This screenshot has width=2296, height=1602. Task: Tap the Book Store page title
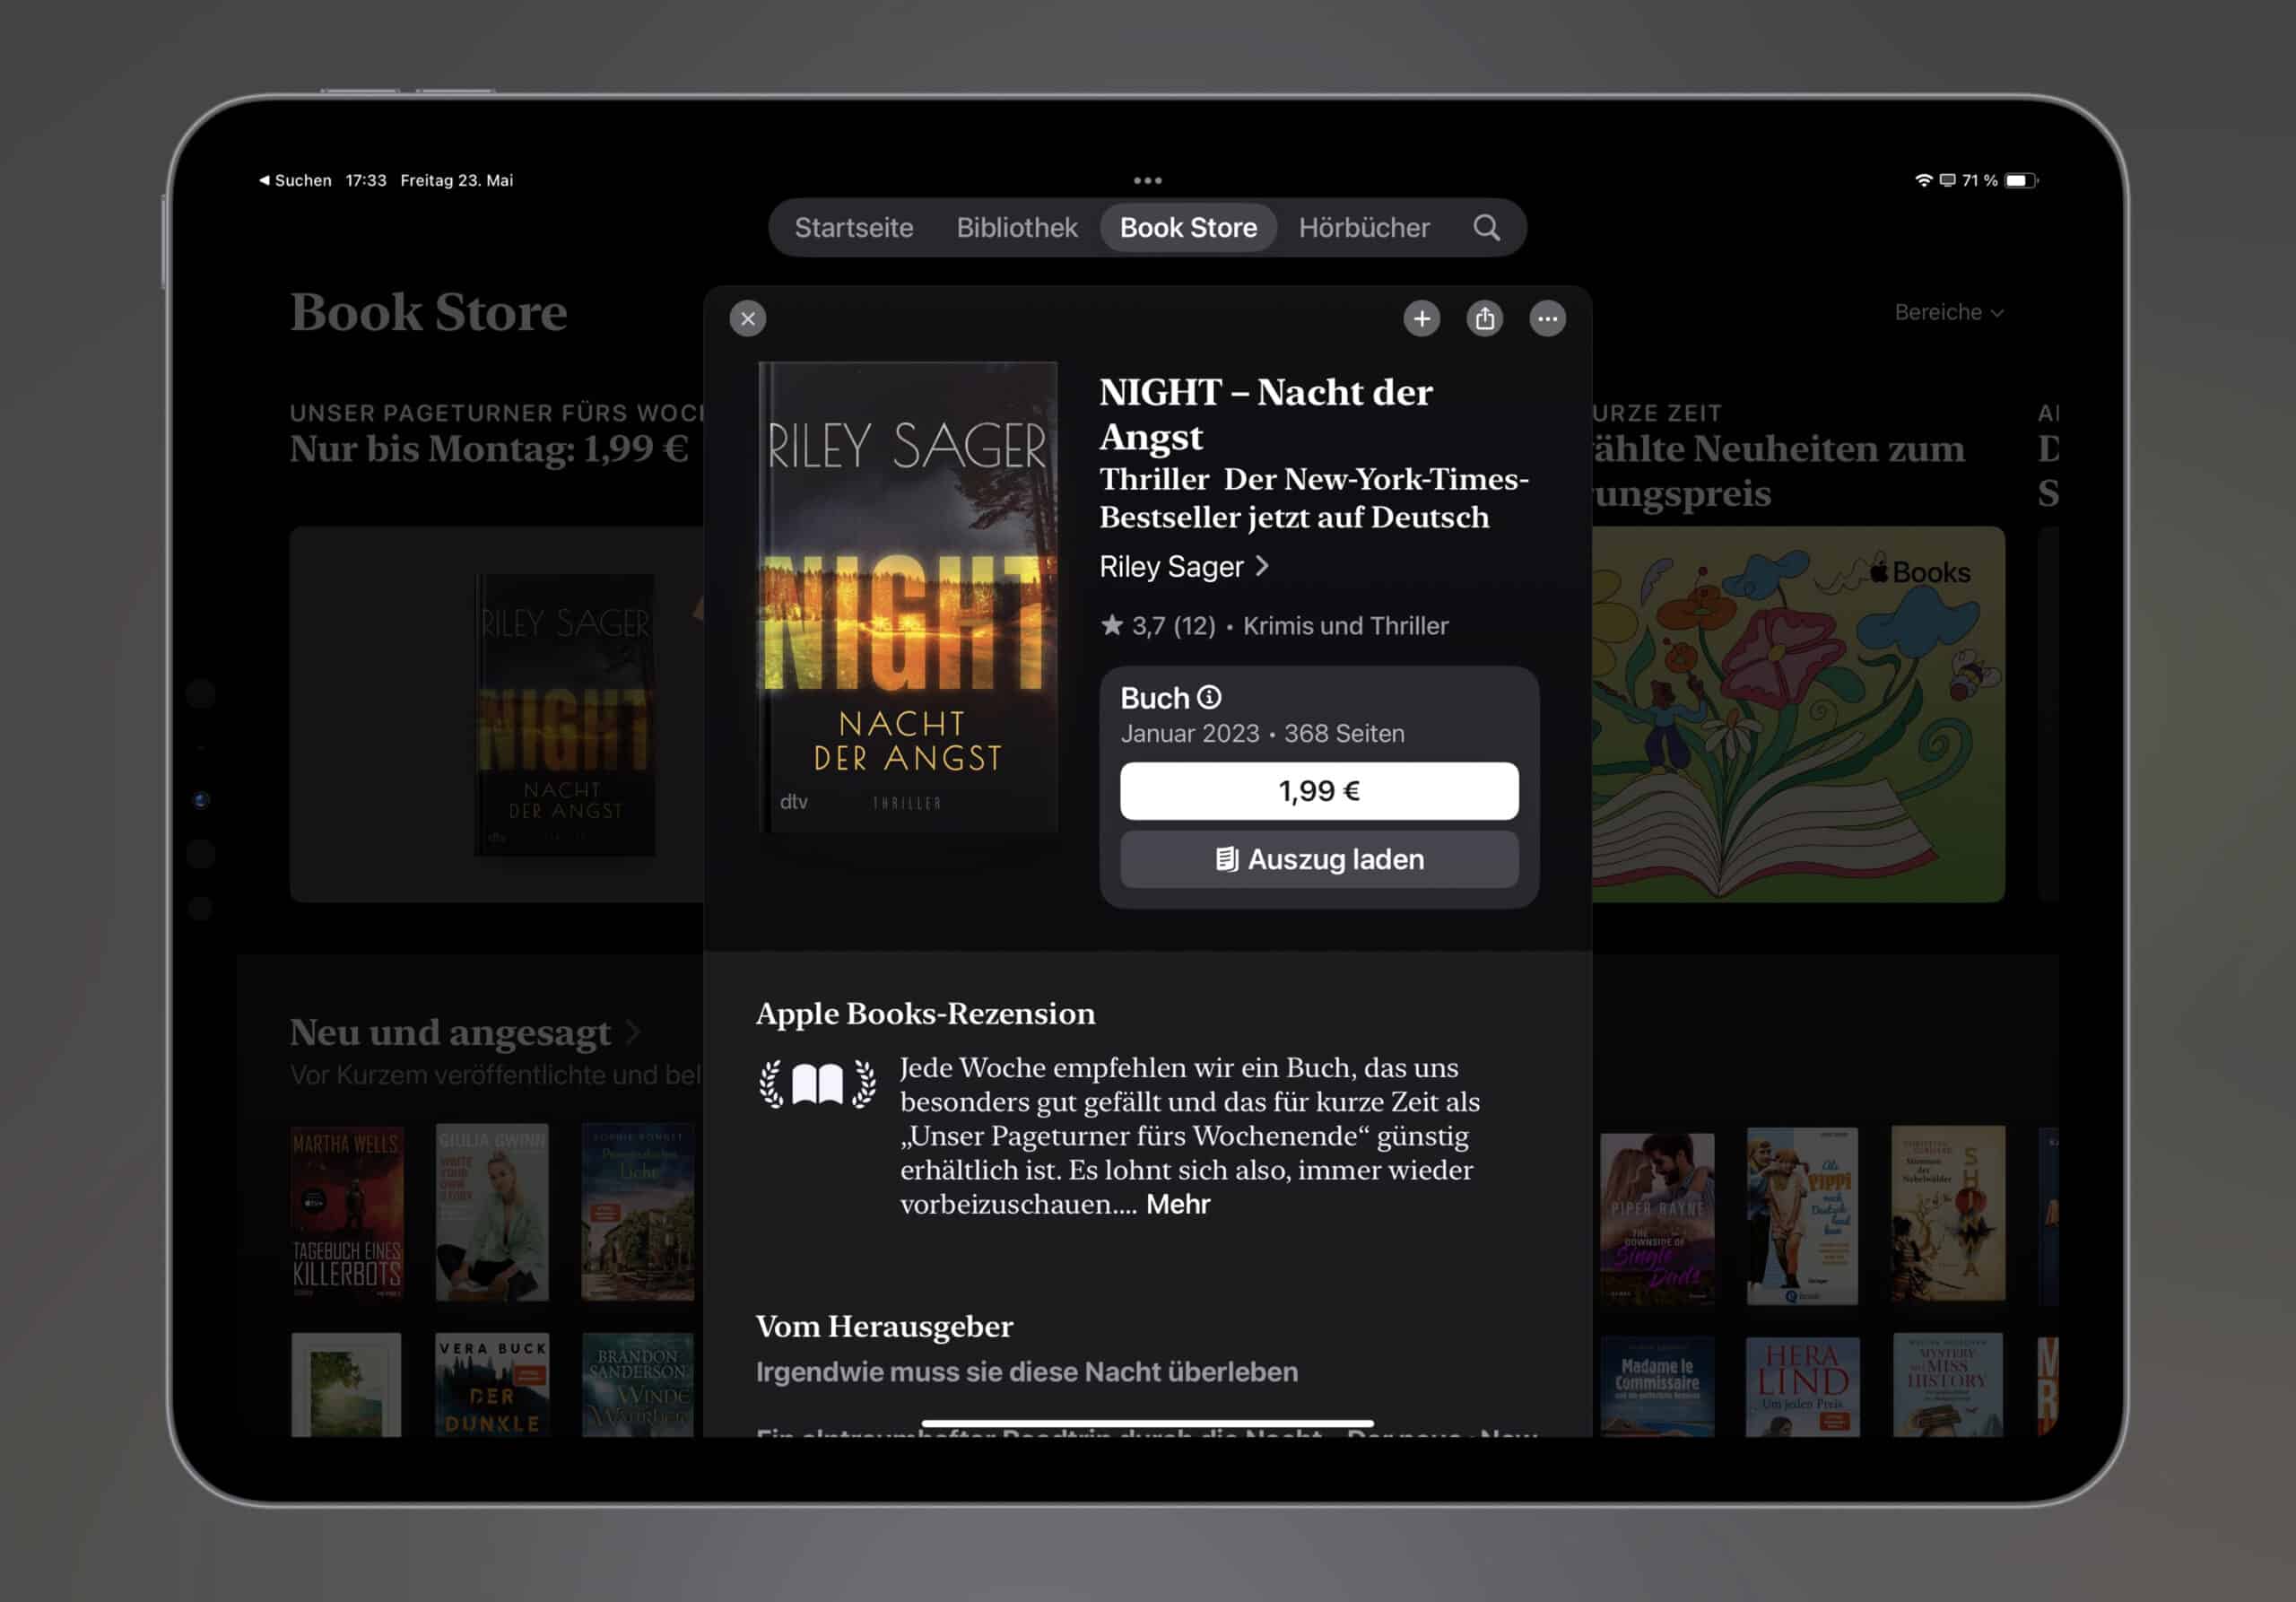[x=428, y=312]
